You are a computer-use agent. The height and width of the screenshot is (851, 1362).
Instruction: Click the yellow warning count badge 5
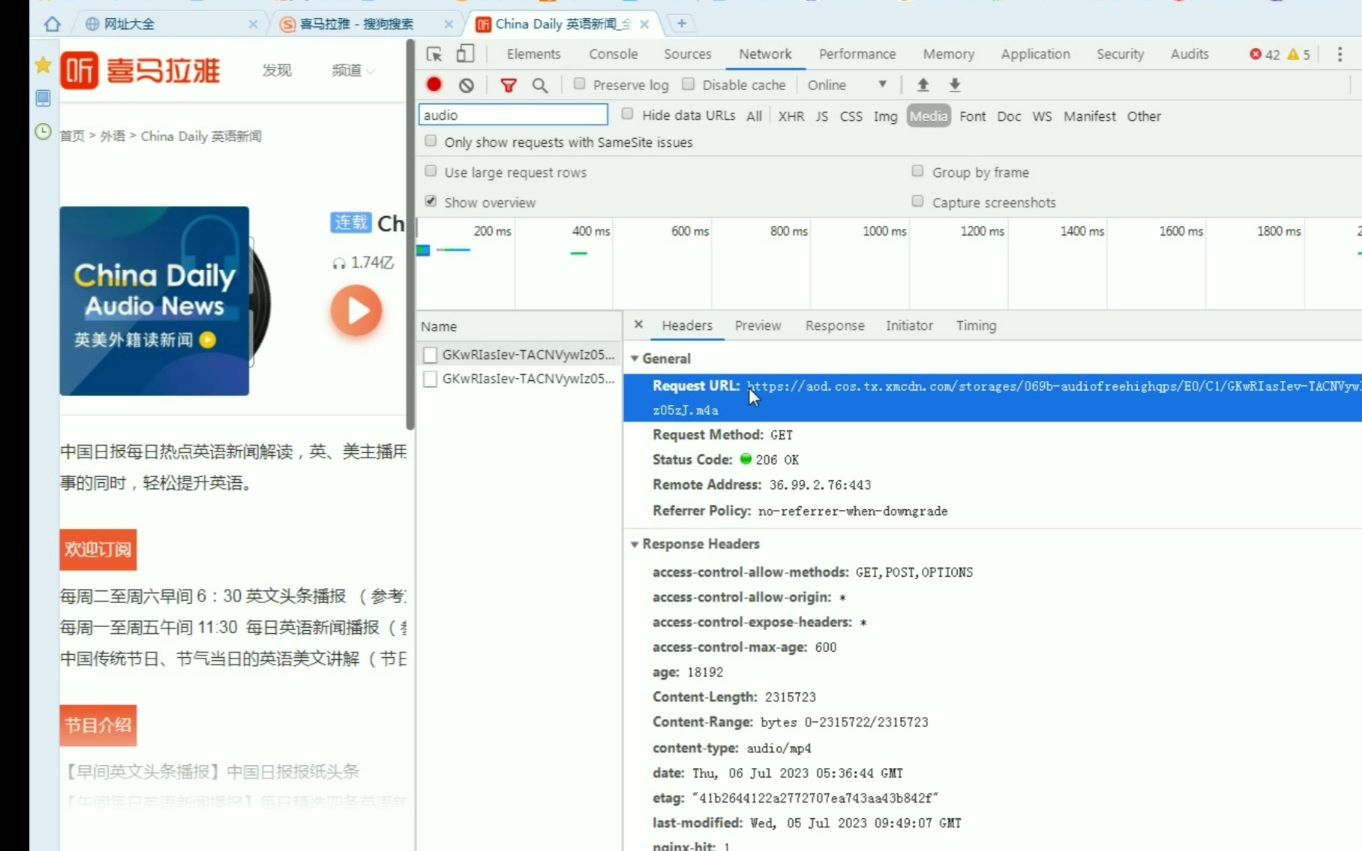1298,55
